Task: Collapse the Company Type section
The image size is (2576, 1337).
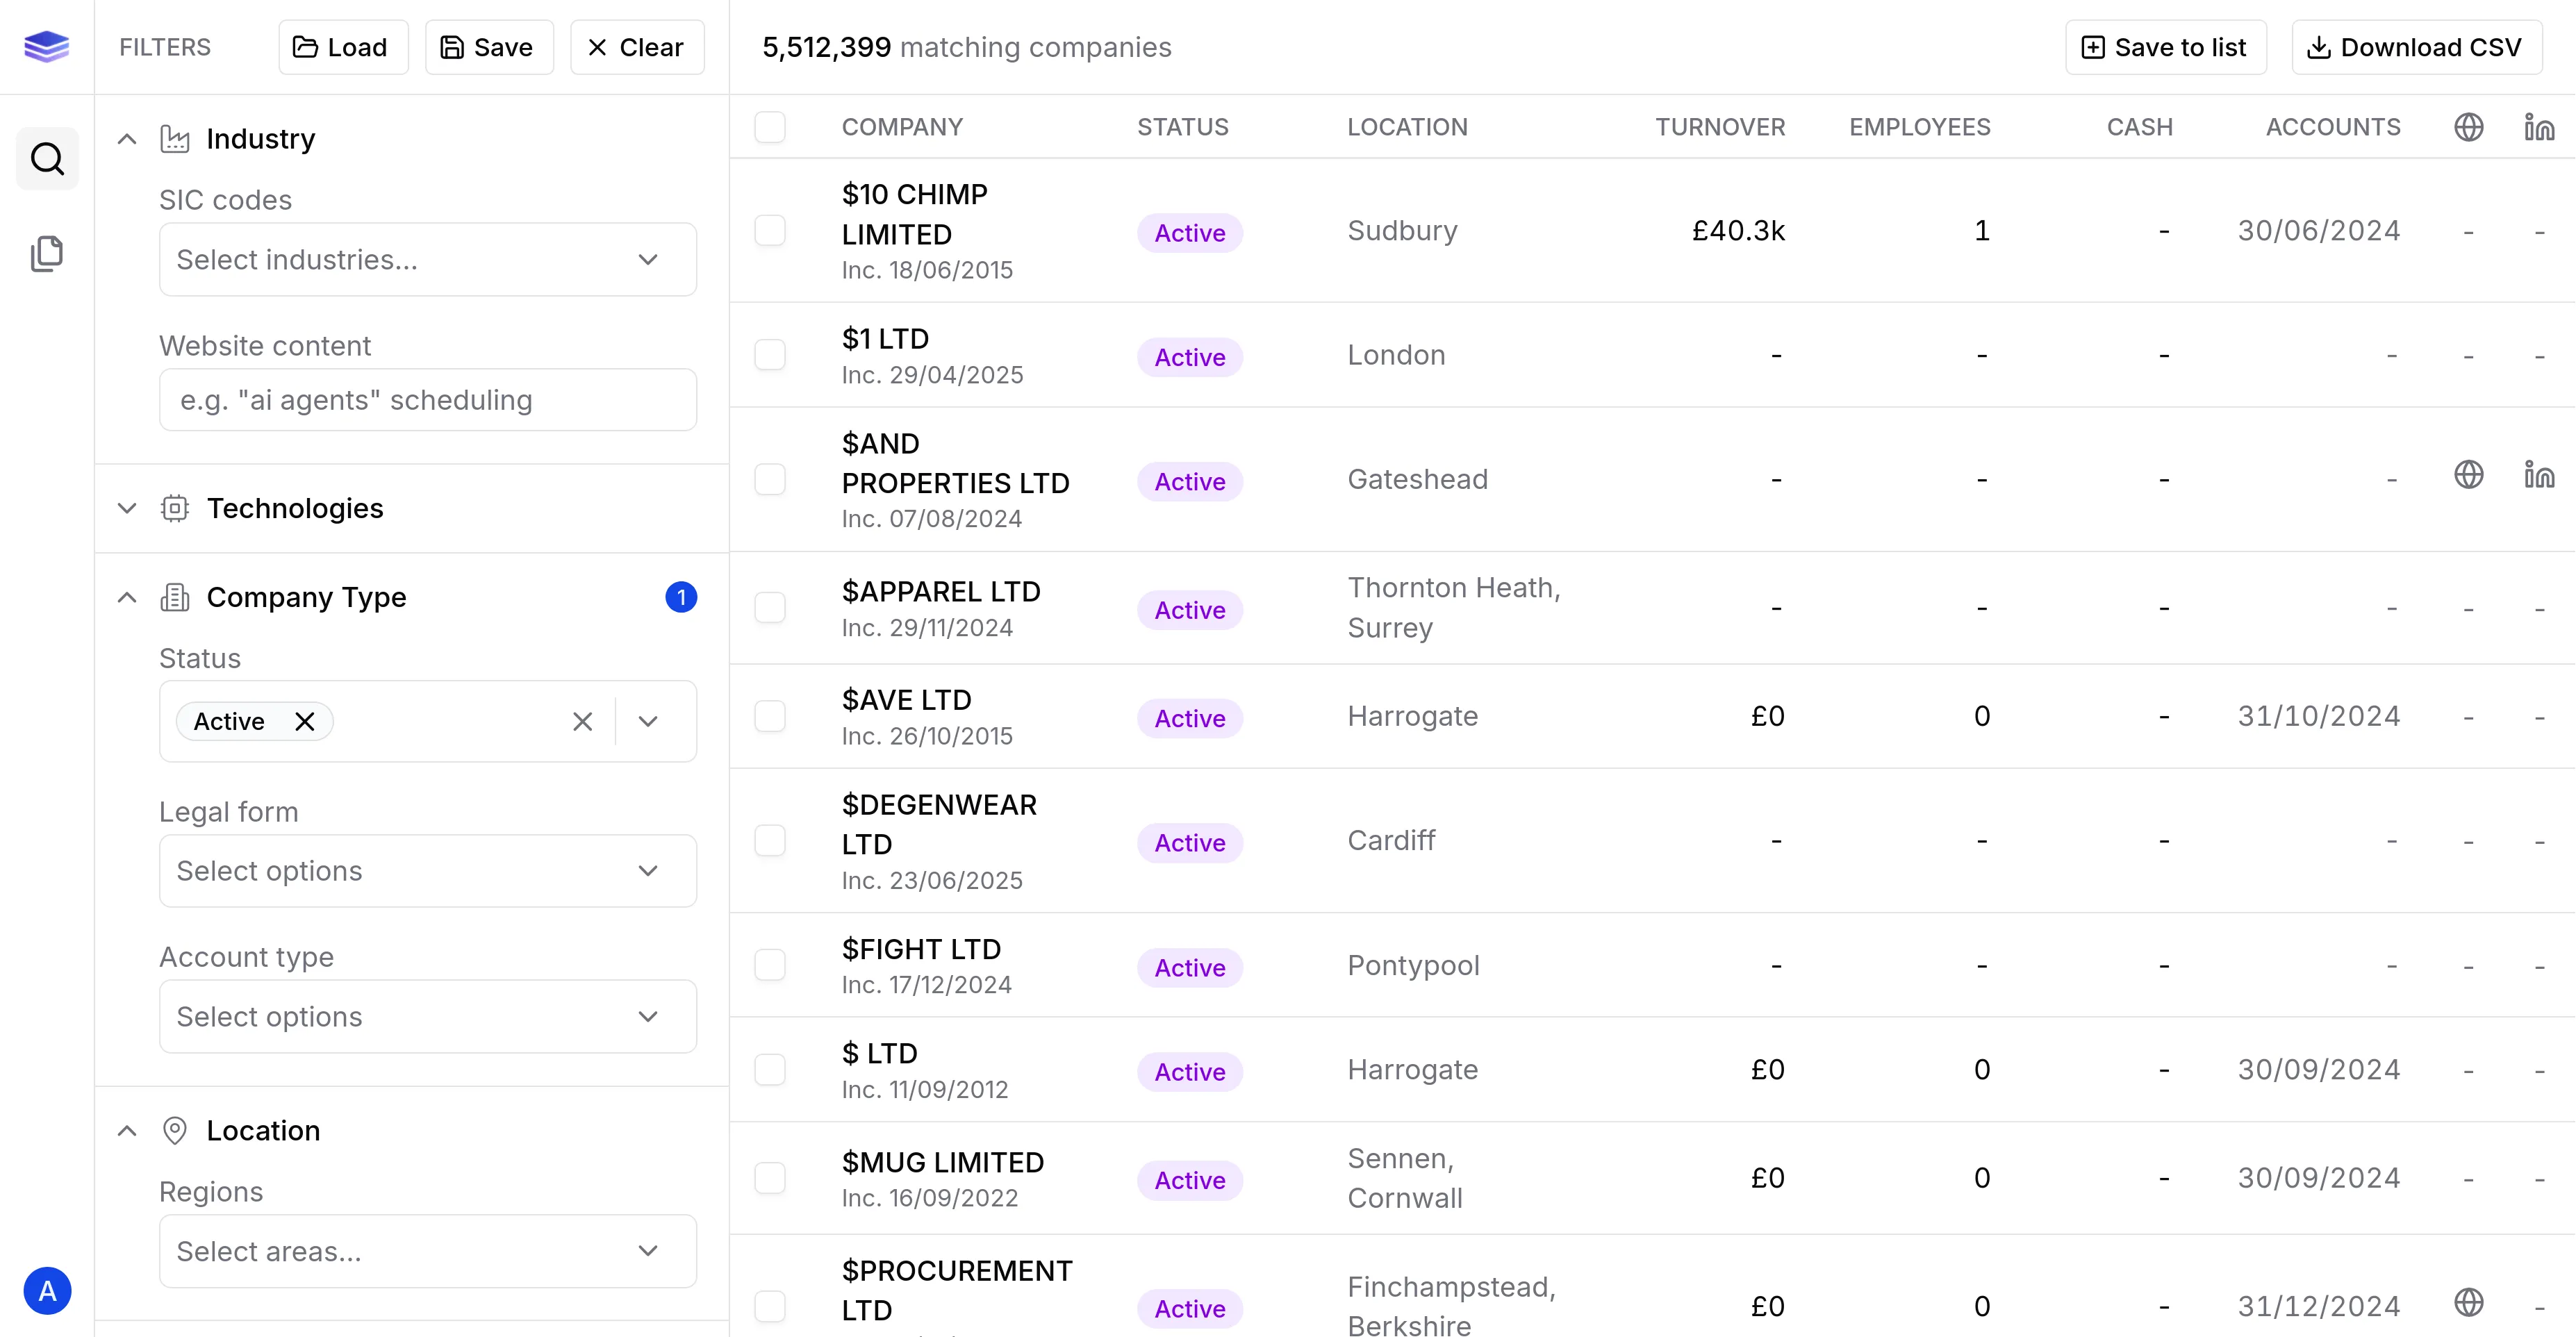Action: [x=127, y=597]
